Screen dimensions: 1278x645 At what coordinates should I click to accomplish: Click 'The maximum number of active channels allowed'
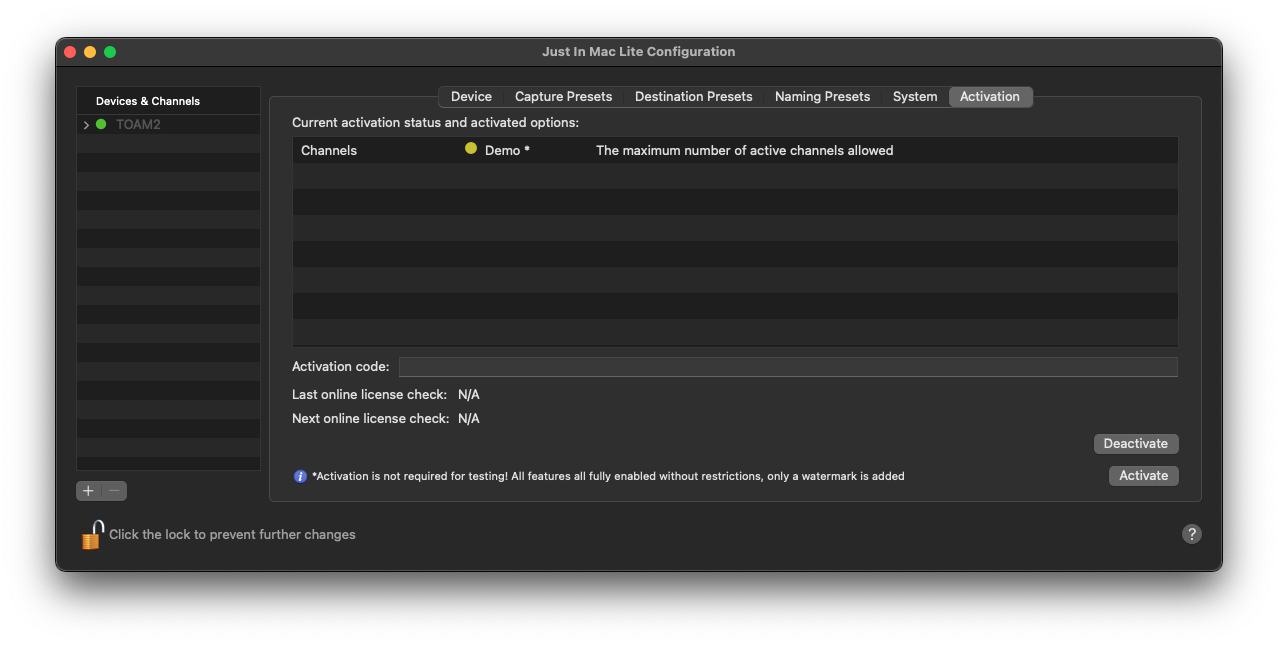pyautogui.click(x=744, y=151)
